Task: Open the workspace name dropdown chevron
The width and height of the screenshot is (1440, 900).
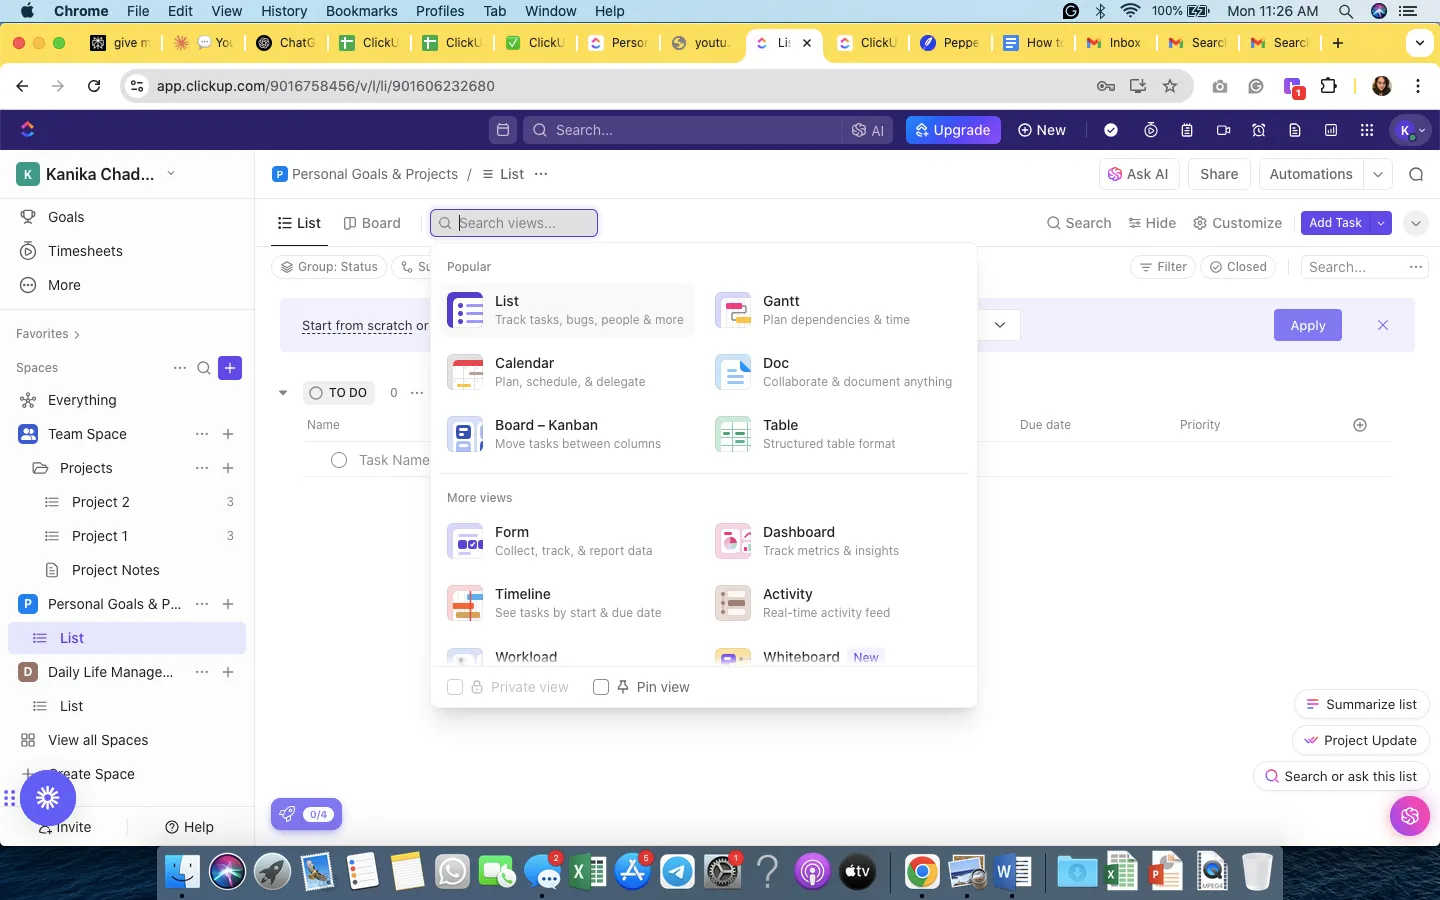Action: 171,173
